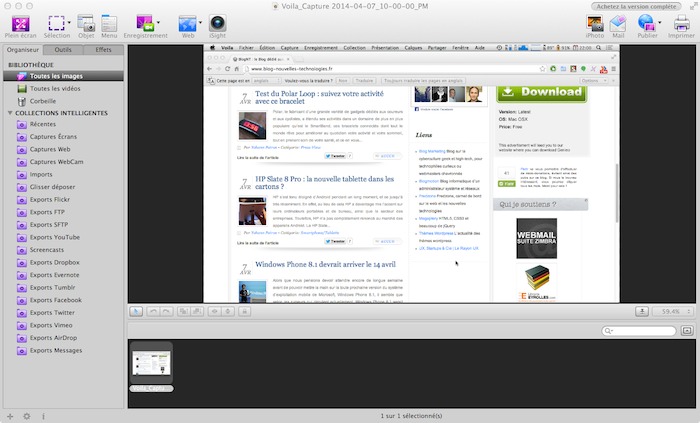Choose the Objet capture tool
This screenshot has width=700, height=423.
coord(86,23)
